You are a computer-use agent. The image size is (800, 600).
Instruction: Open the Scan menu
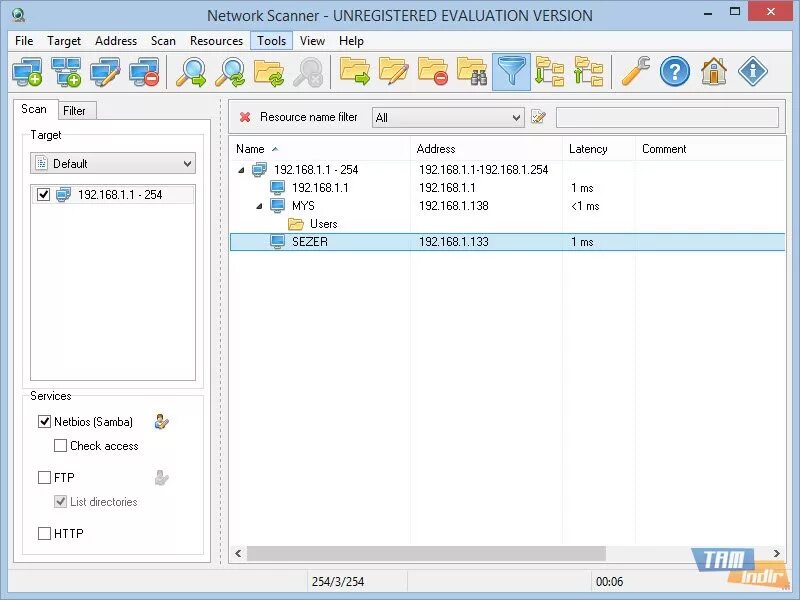coord(163,41)
